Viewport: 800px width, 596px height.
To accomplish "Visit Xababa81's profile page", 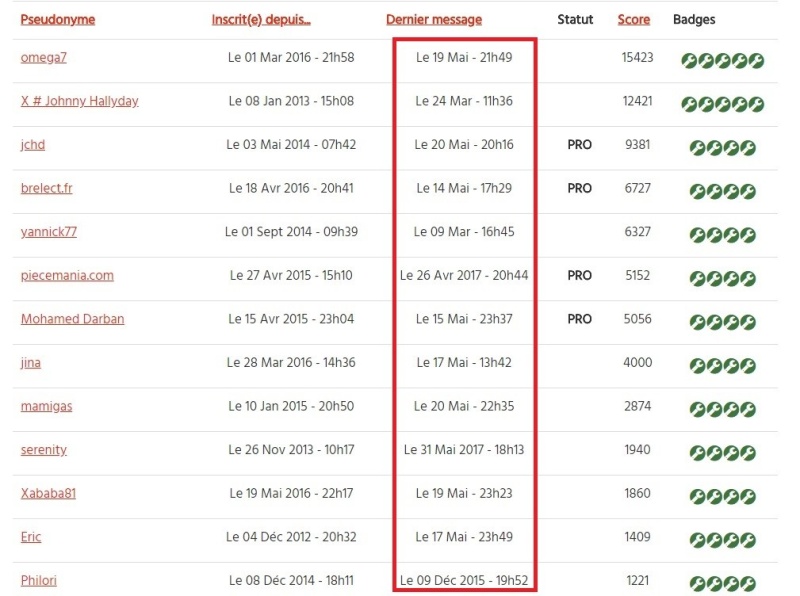I will point(48,493).
